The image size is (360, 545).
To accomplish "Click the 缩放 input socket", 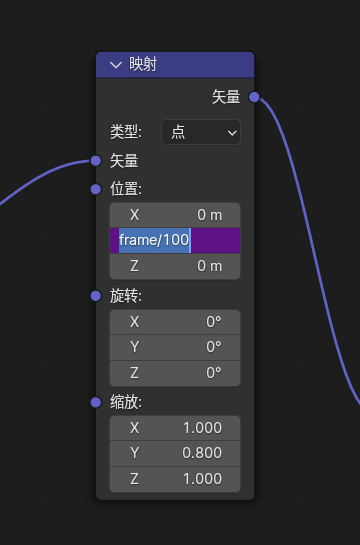I will pyautogui.click(x=96, y=402).
